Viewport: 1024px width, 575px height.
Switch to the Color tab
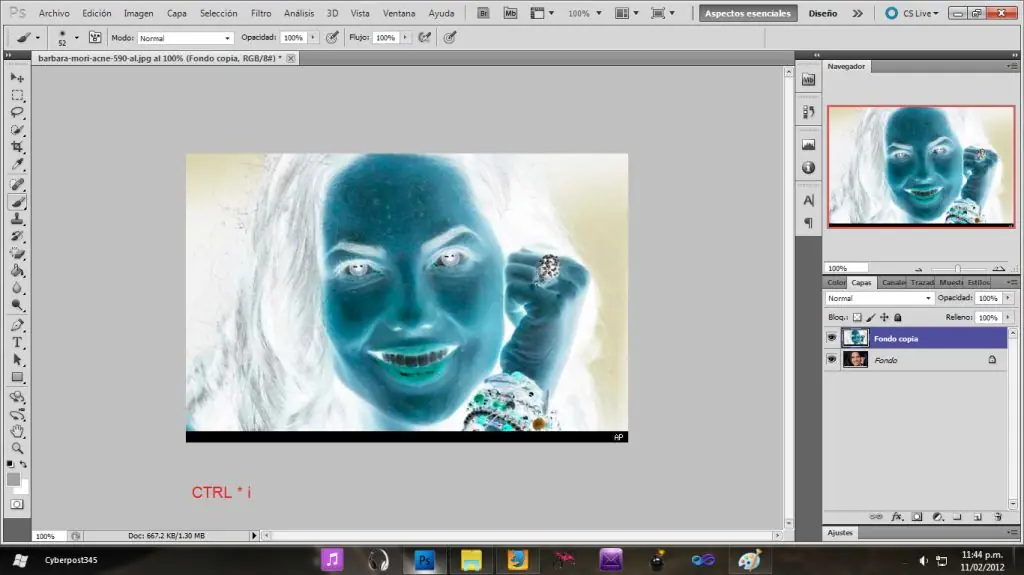click(x=836, y=282)
